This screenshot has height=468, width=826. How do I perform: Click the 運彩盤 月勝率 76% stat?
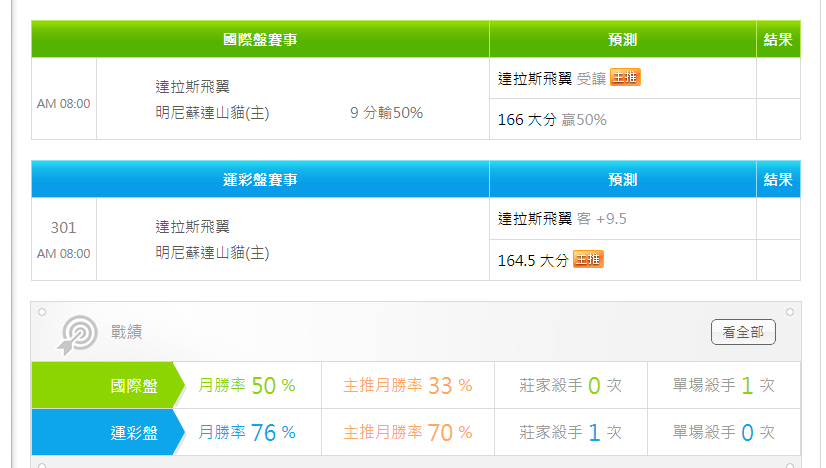click(247, 433)
